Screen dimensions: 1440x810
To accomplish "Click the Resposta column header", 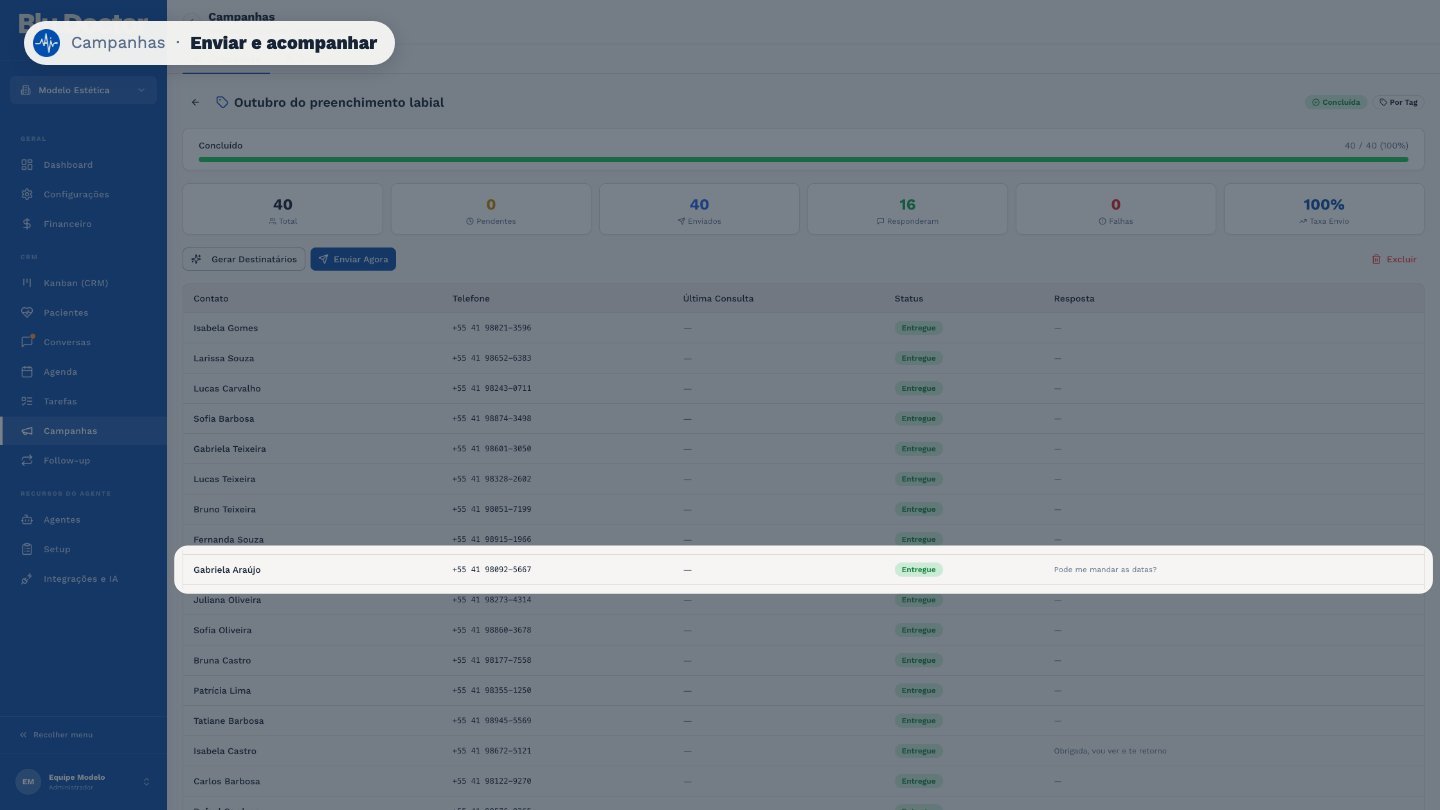I will (1074, 299).
